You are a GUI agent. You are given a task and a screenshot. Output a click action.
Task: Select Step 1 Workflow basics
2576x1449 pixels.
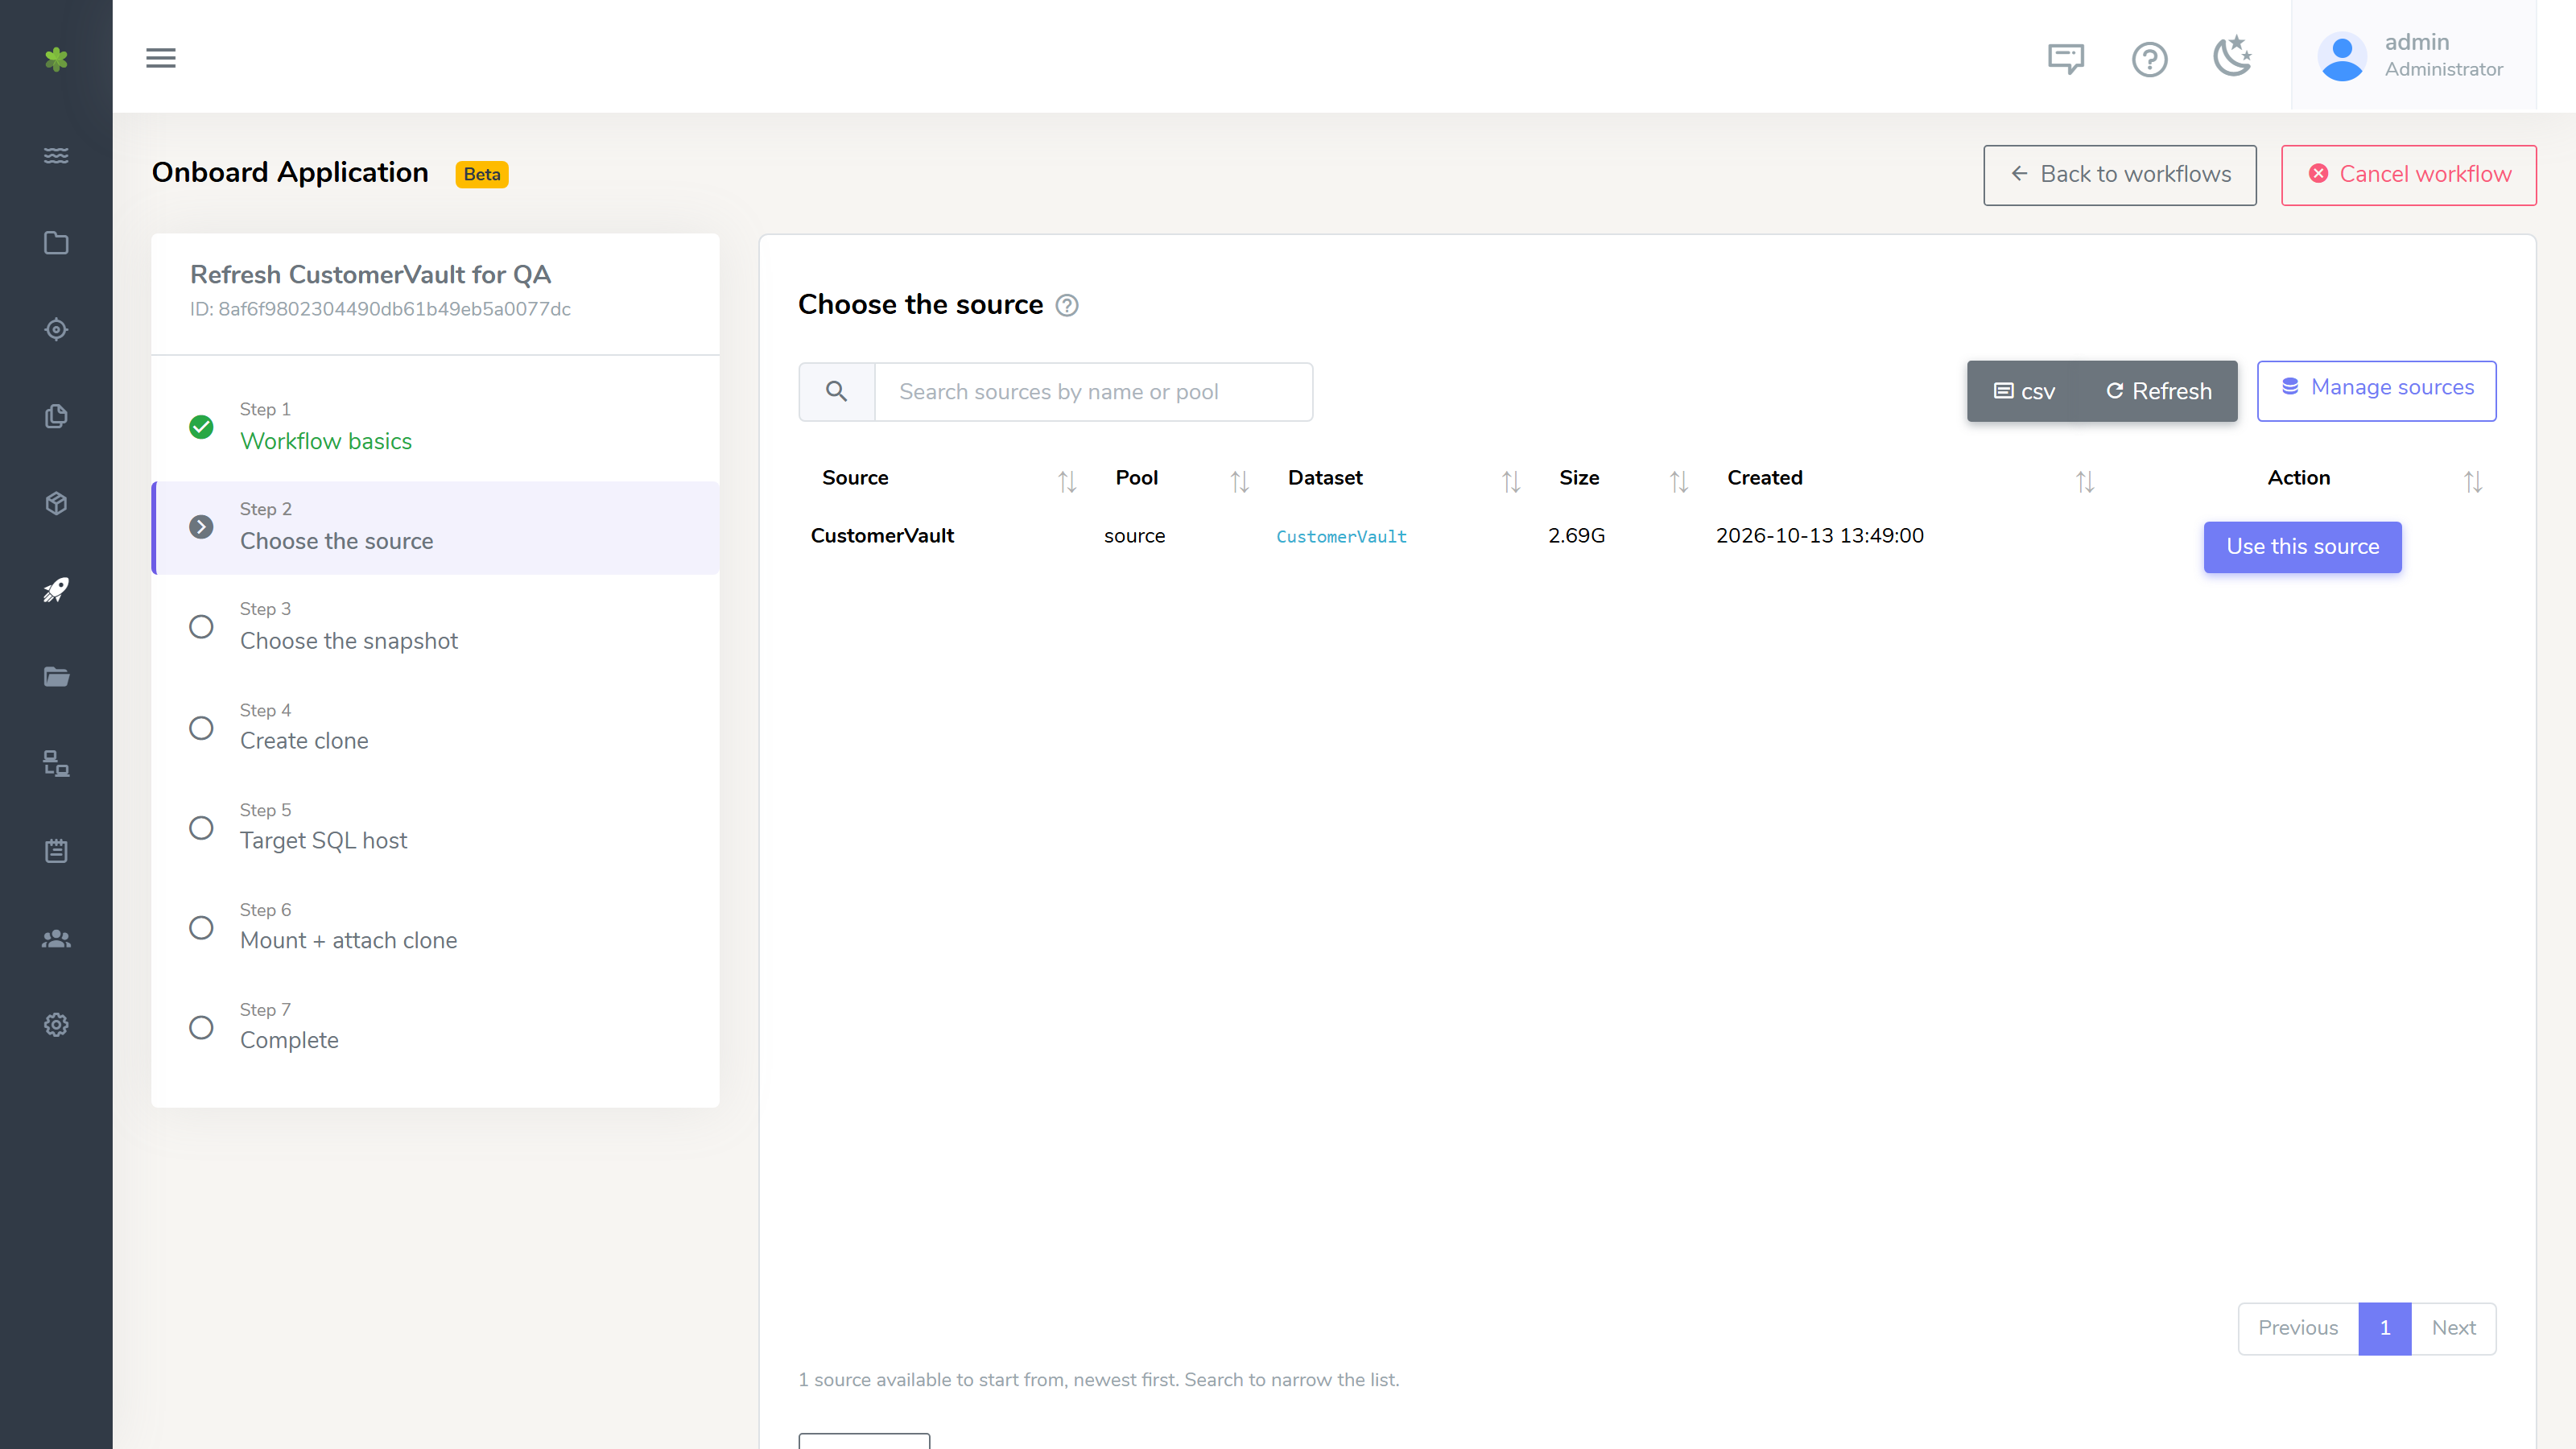point(435,428)
